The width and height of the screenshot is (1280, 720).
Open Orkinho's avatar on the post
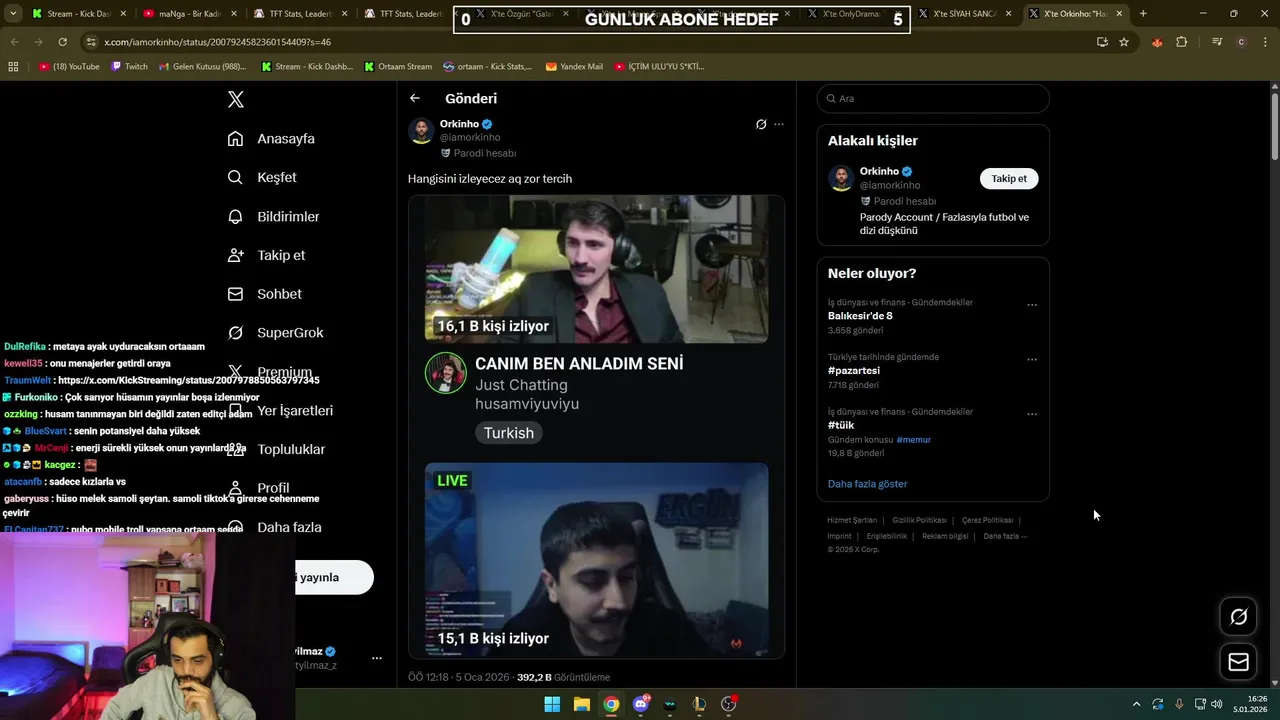pos(421,130)
